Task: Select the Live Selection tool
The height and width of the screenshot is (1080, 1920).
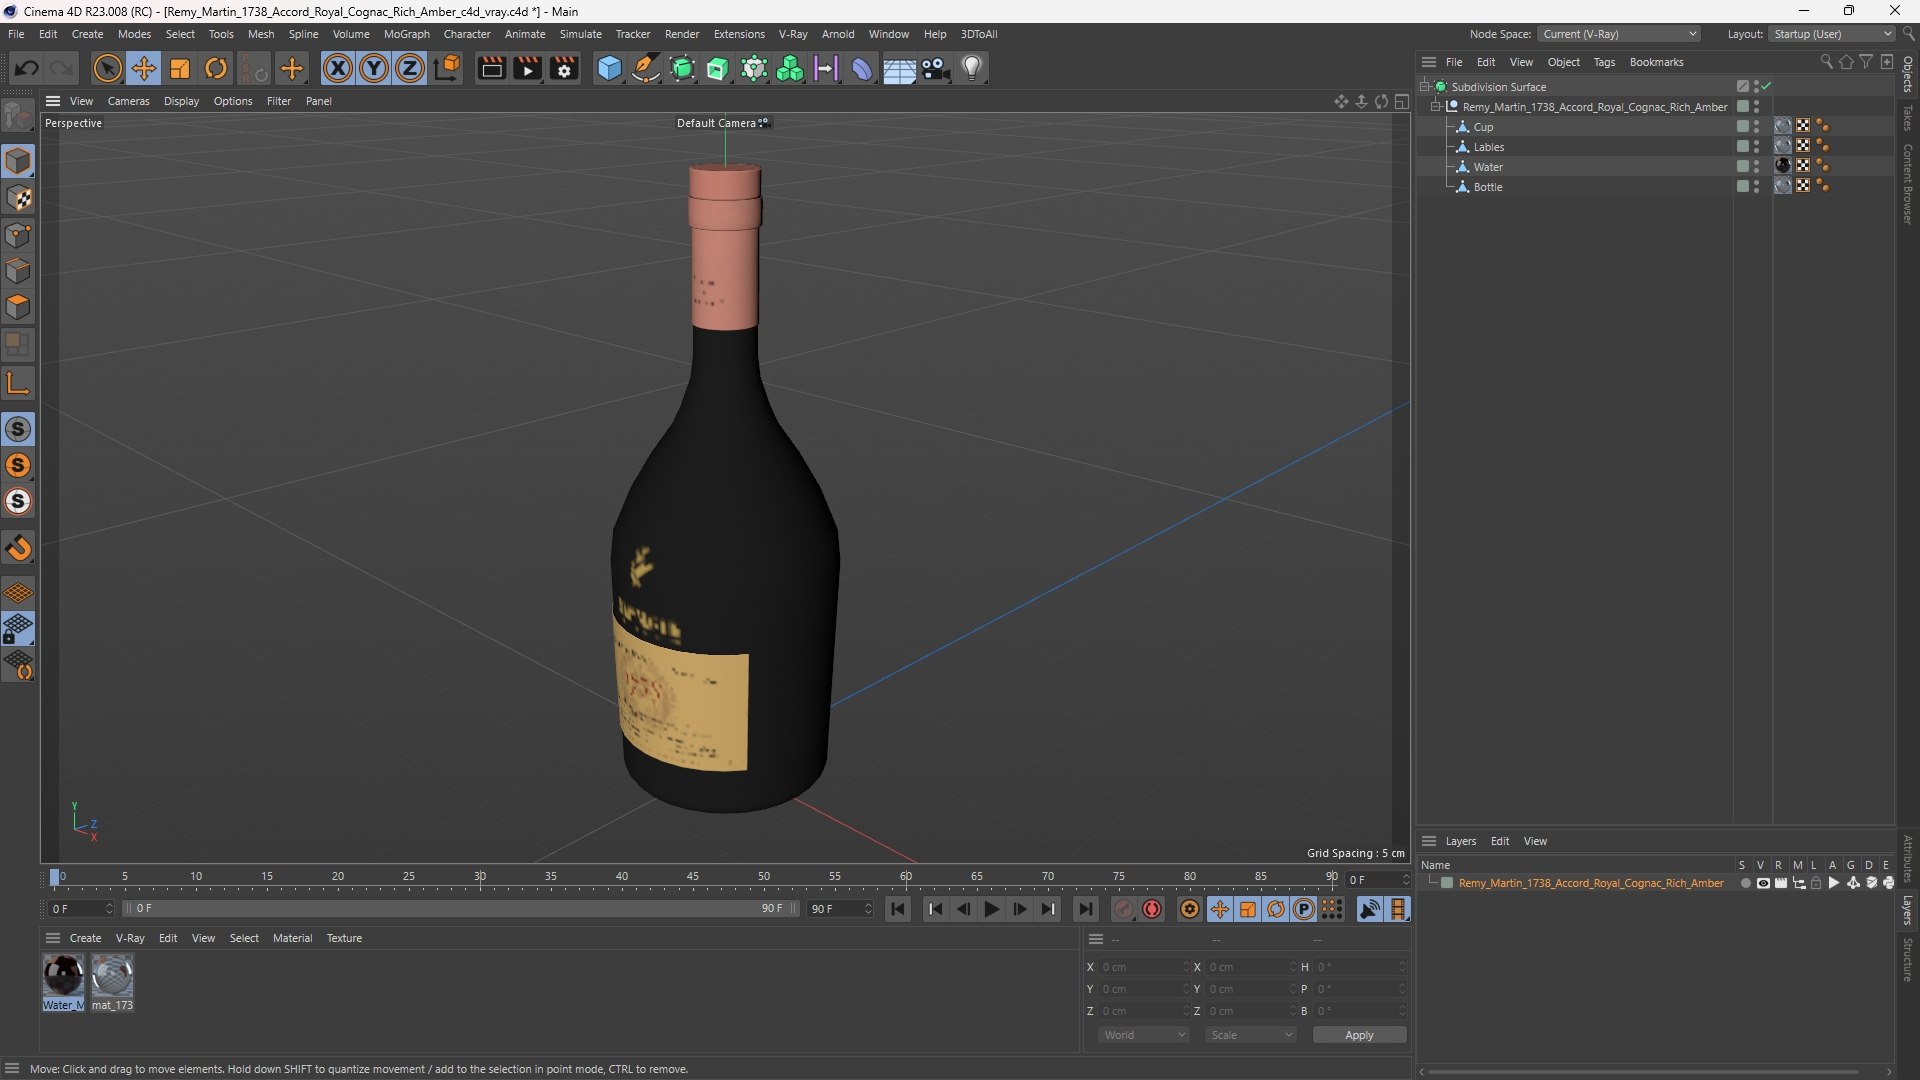Action: click(107, 68)
